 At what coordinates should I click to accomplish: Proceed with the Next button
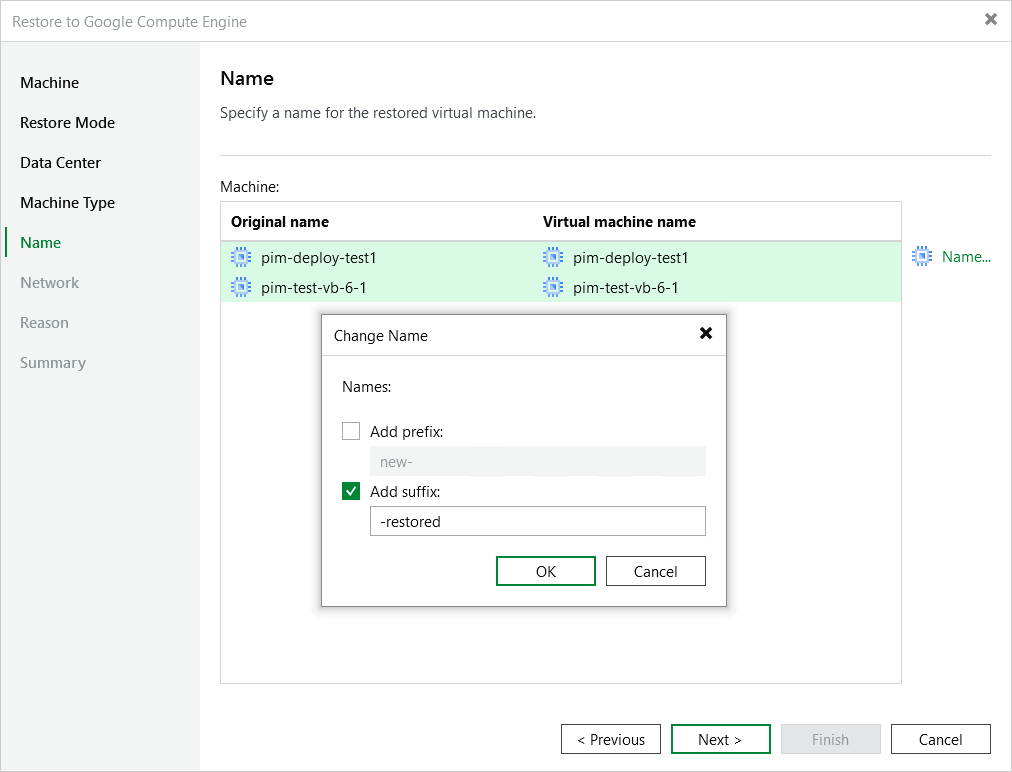click(720, 739)
